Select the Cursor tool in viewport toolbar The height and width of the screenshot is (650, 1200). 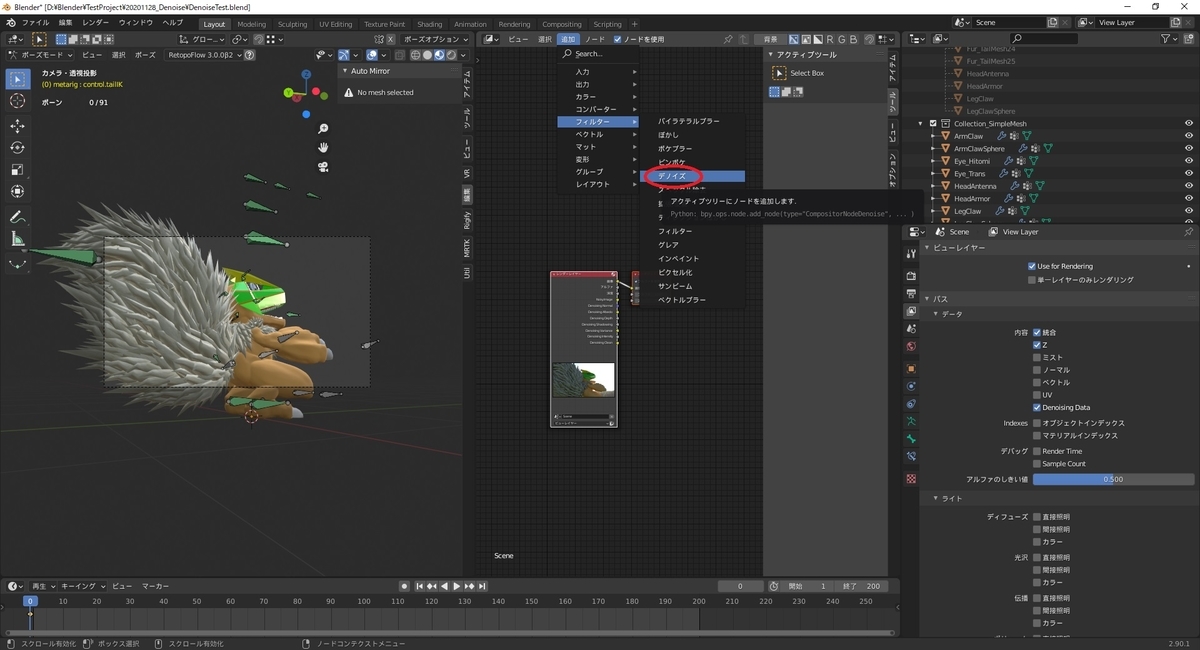click(x=18, y=101)
